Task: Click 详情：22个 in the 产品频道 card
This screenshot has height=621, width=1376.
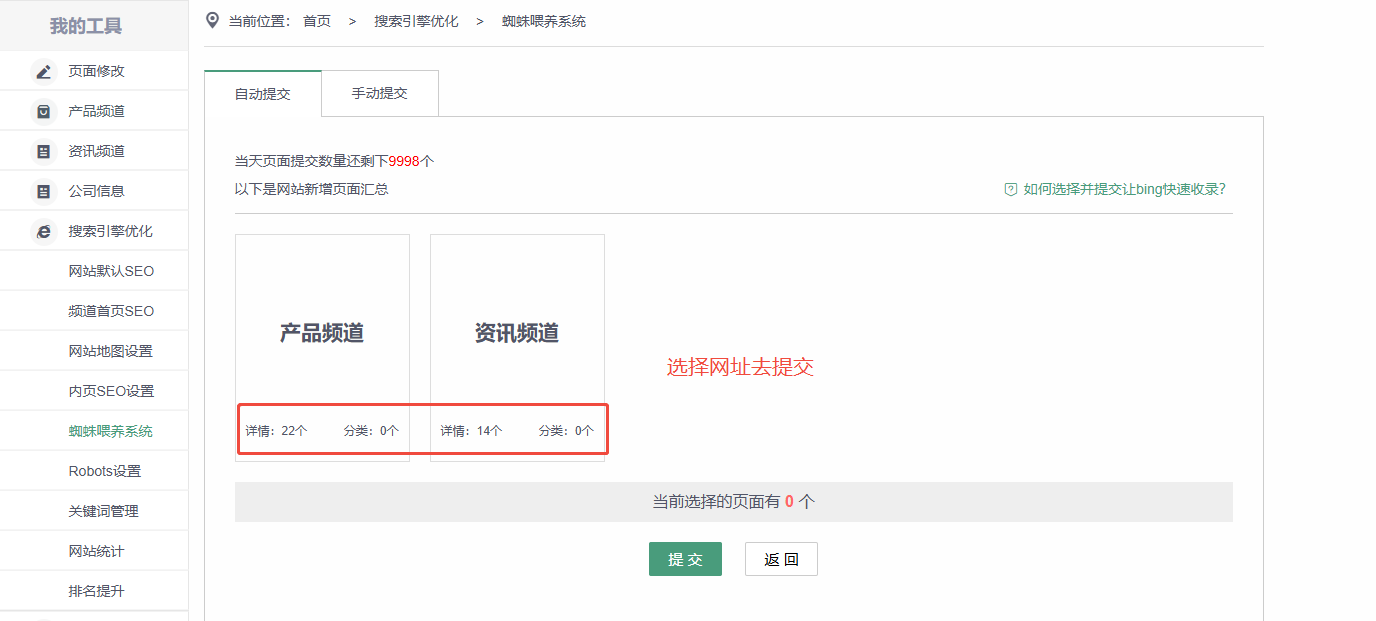Action: [277, 431]
